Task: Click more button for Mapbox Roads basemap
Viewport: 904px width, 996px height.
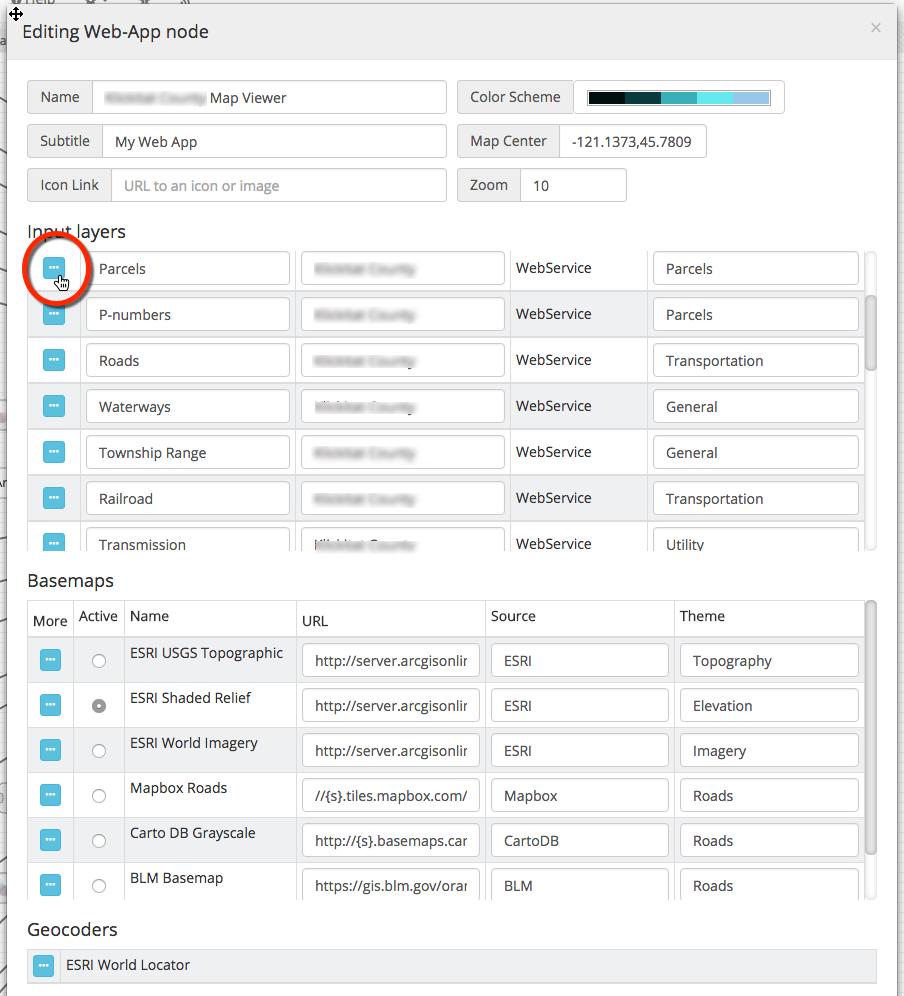Action: click(50, 795)
